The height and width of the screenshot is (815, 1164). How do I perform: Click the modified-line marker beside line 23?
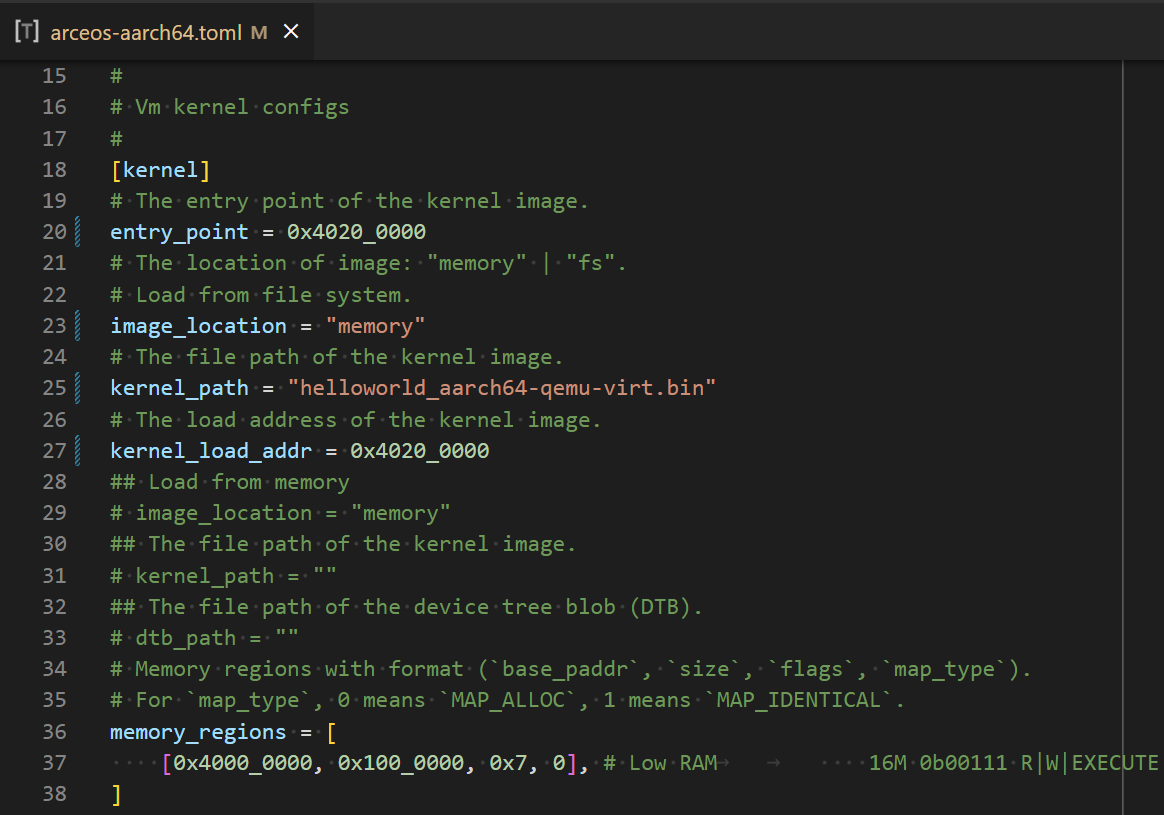point(78,326)
